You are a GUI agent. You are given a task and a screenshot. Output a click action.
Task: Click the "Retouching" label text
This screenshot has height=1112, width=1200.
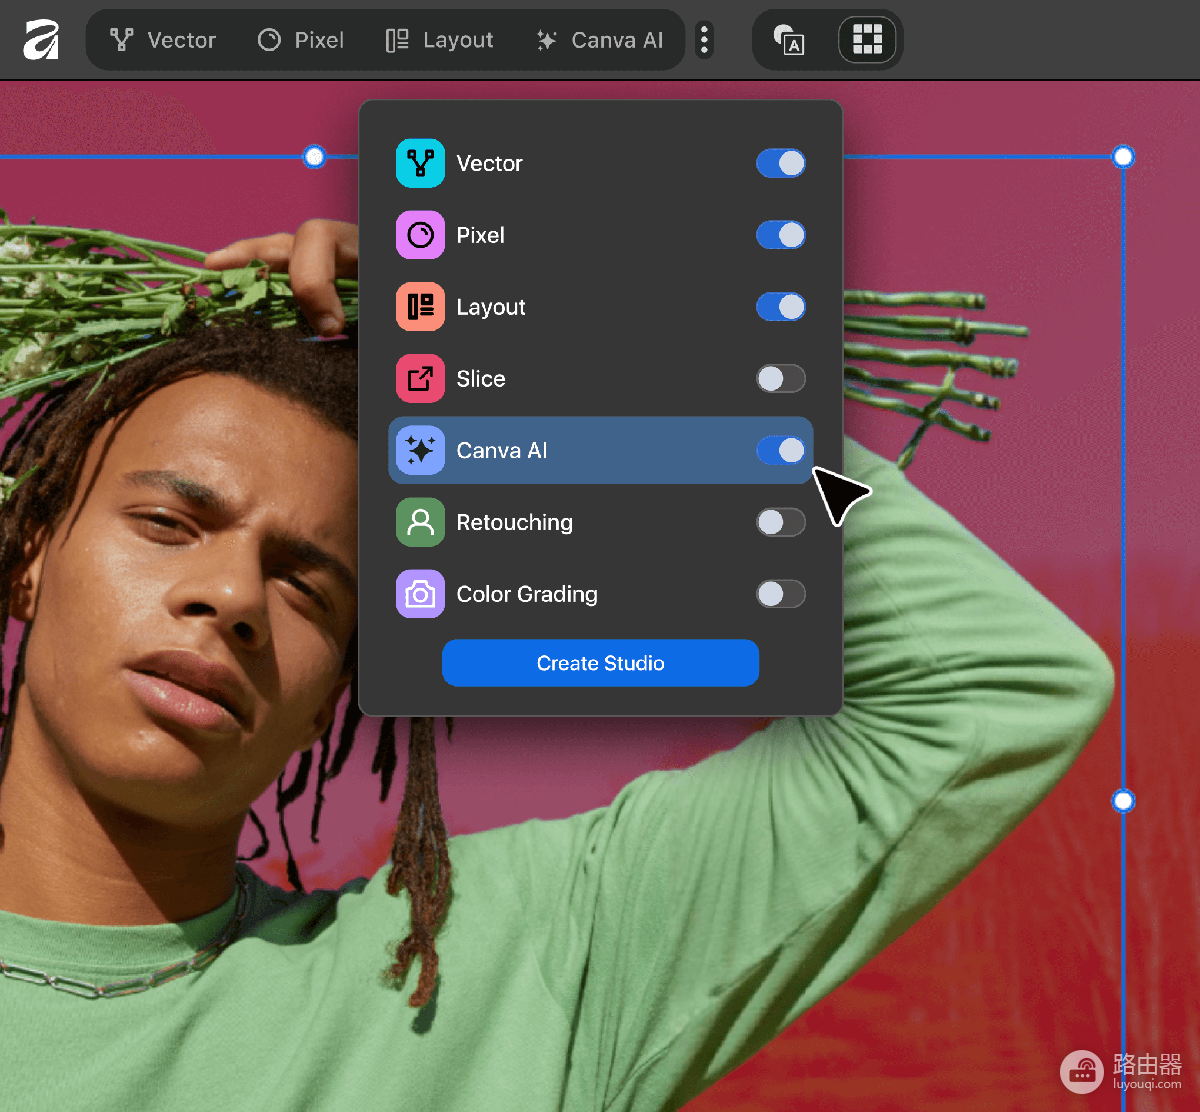[514, 522]
